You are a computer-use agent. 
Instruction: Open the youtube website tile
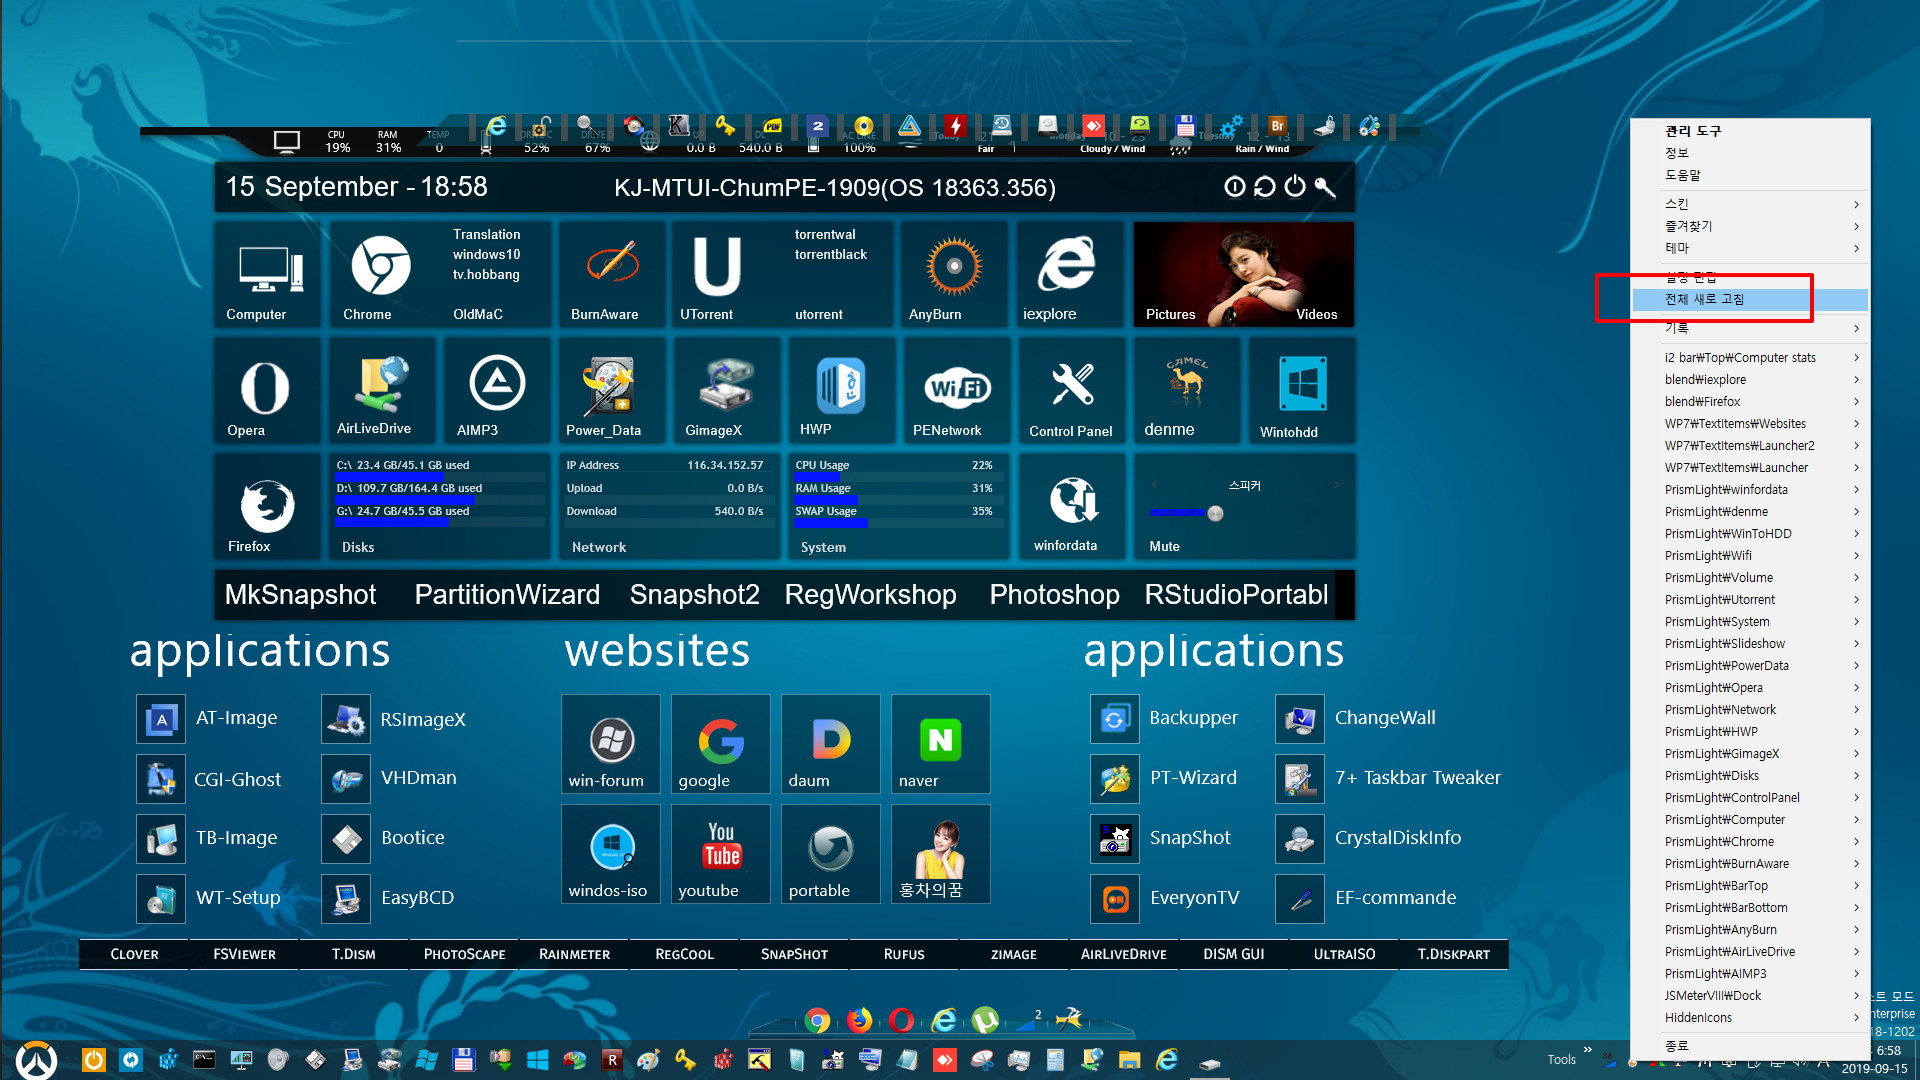(x=720, y=854)
